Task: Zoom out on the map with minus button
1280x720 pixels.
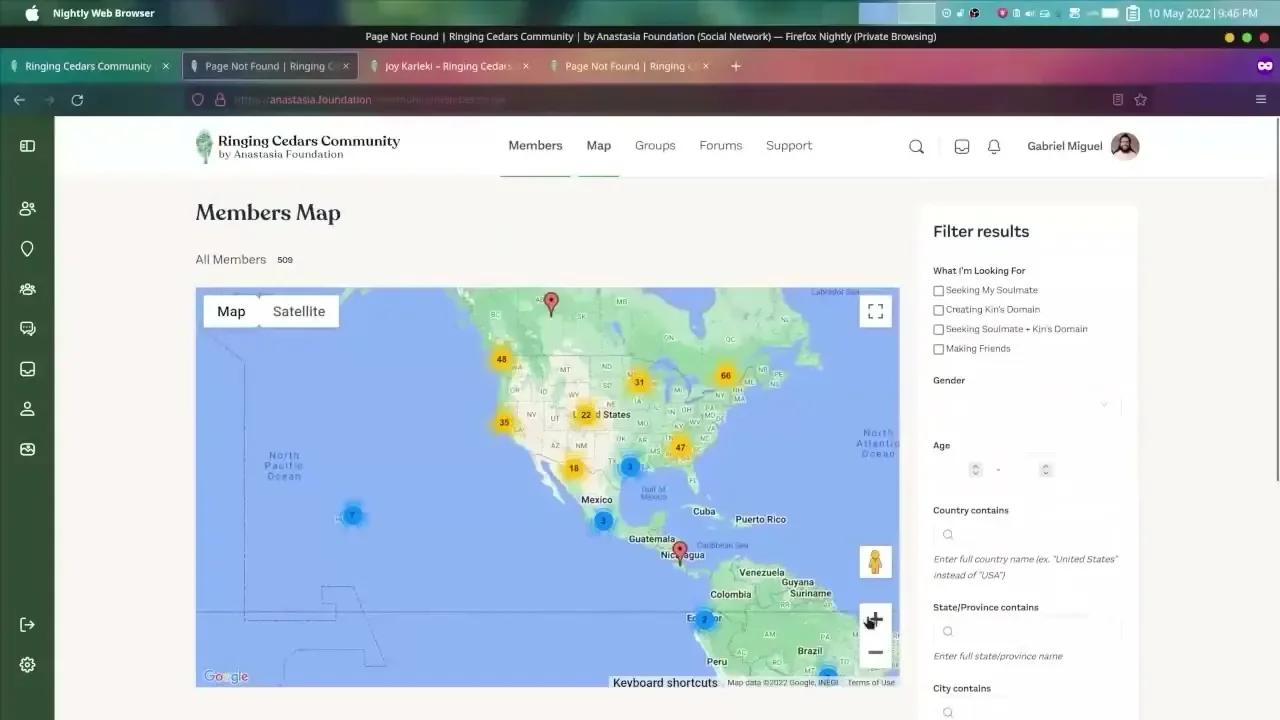Action: pos(875,652)
